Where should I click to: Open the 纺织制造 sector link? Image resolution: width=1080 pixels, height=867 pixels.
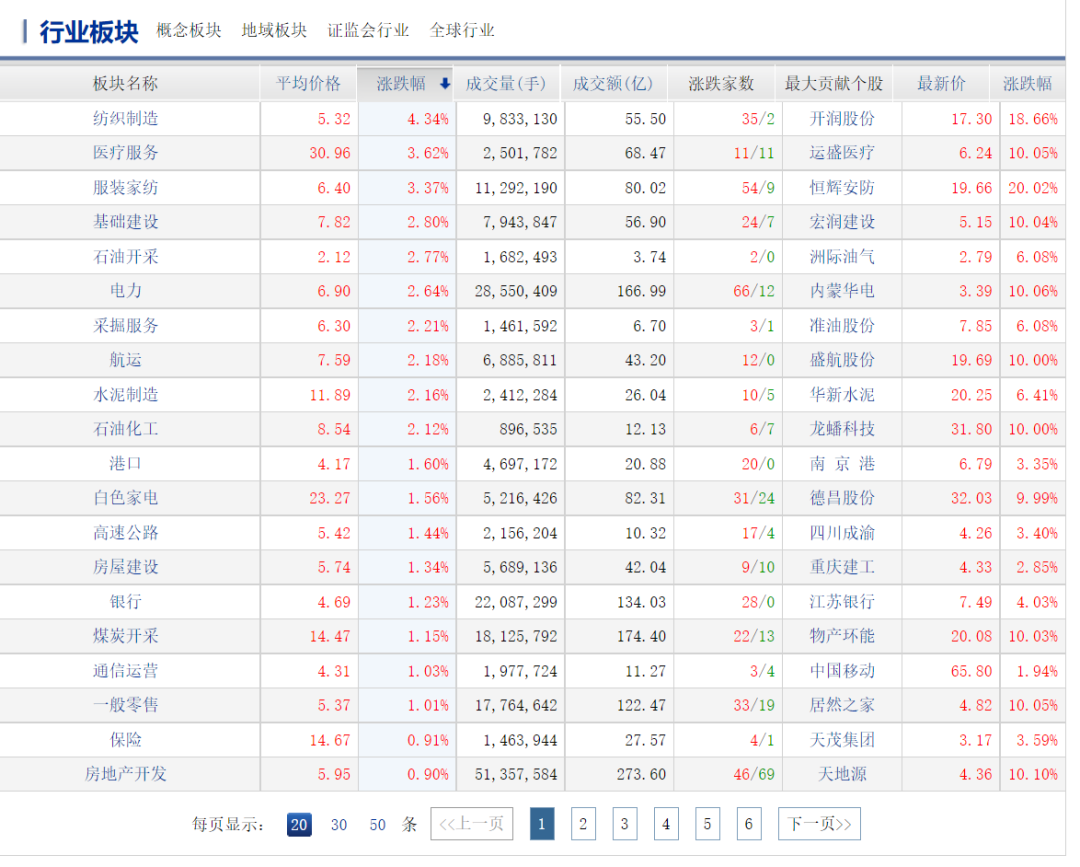tap(126, 118)
